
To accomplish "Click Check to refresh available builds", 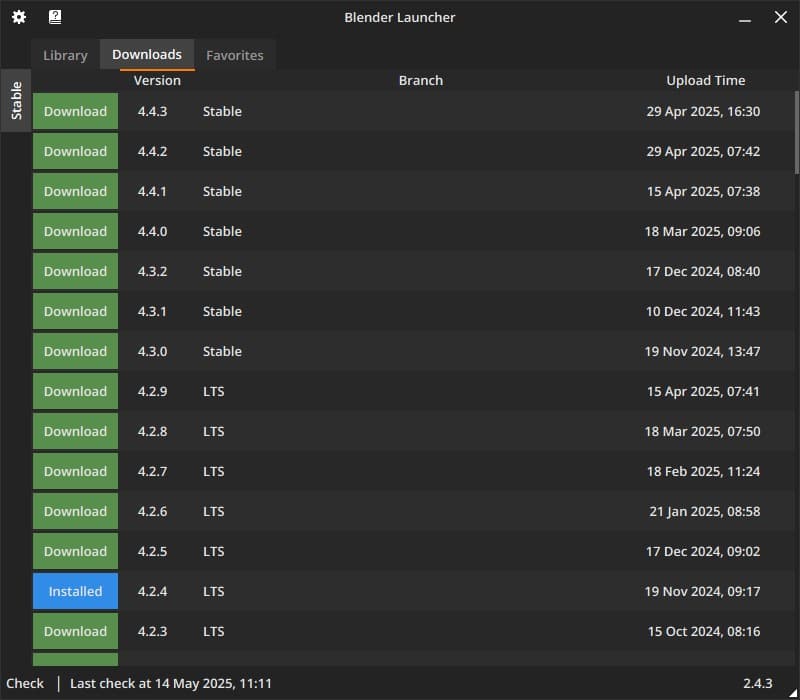I will click(25, 683).
